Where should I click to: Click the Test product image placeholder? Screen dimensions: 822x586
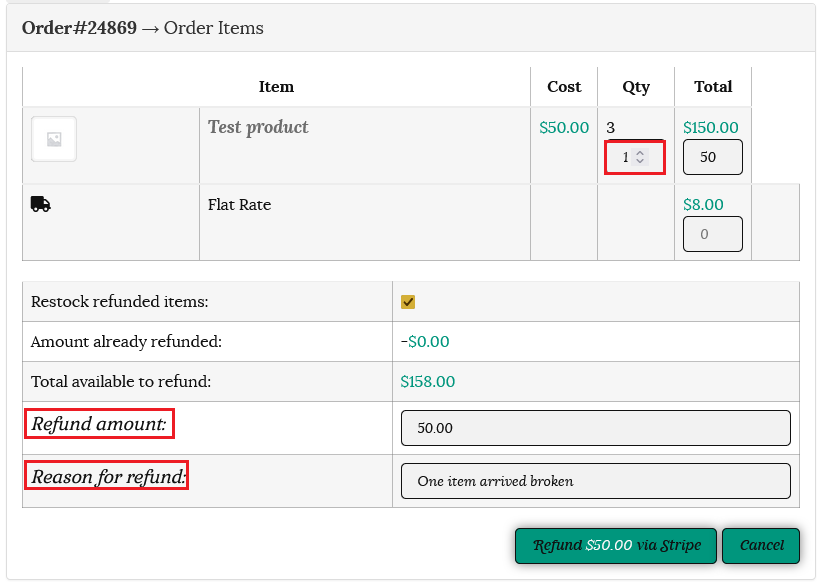point(54,140)
